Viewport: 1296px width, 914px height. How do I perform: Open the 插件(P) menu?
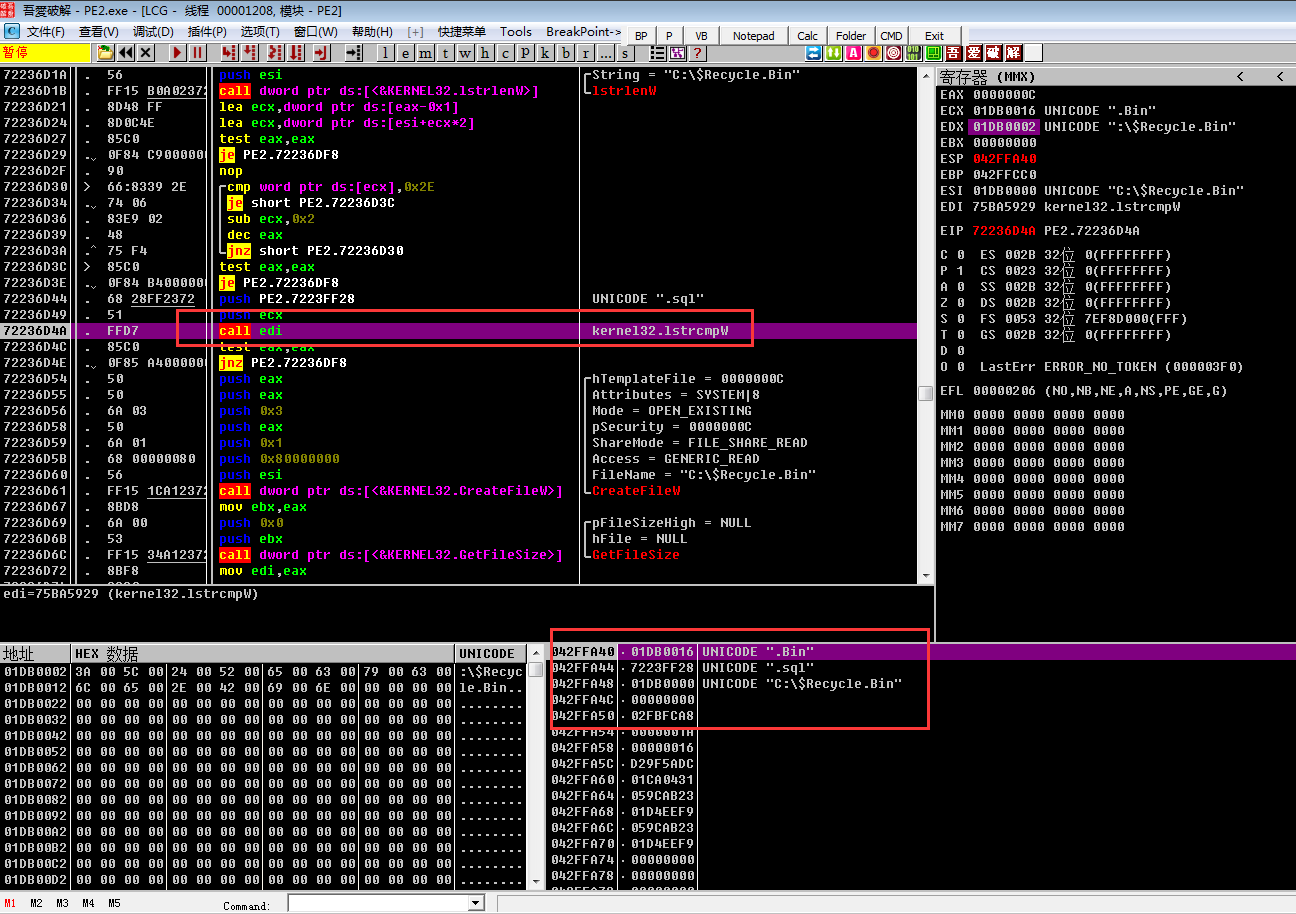tap(207, 32)
